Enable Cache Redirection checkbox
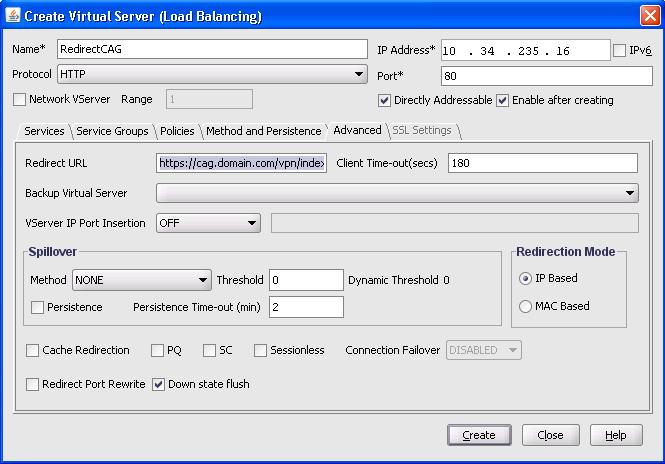Screen dimensions: 665x464 pyautogui.click(x=34, y=350)
